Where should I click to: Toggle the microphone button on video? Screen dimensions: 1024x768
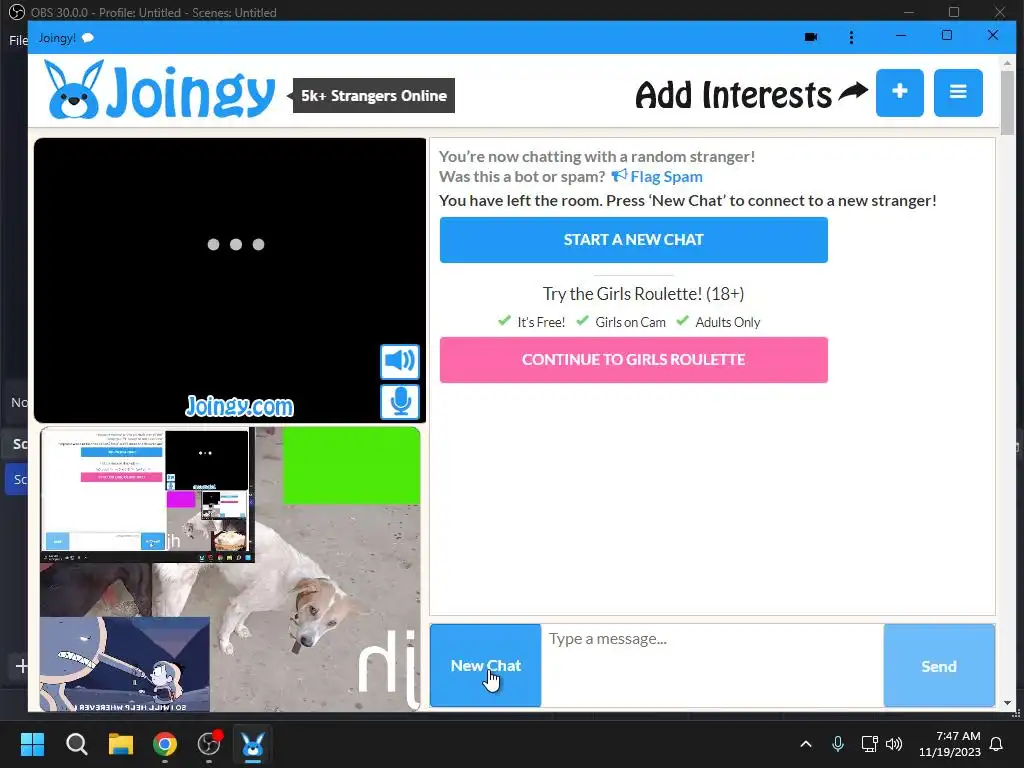pyautogui.click(x=400, y=401)
